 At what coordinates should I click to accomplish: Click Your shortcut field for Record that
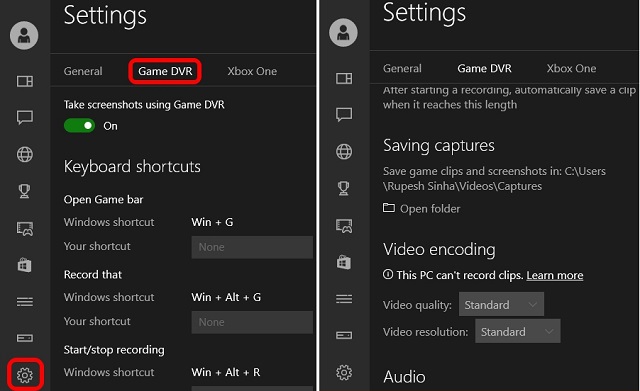[x=252, y=322]
